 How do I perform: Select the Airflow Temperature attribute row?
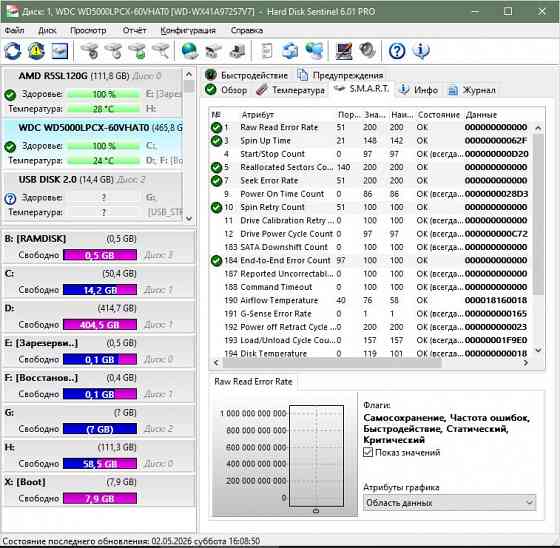pos(370,300)
